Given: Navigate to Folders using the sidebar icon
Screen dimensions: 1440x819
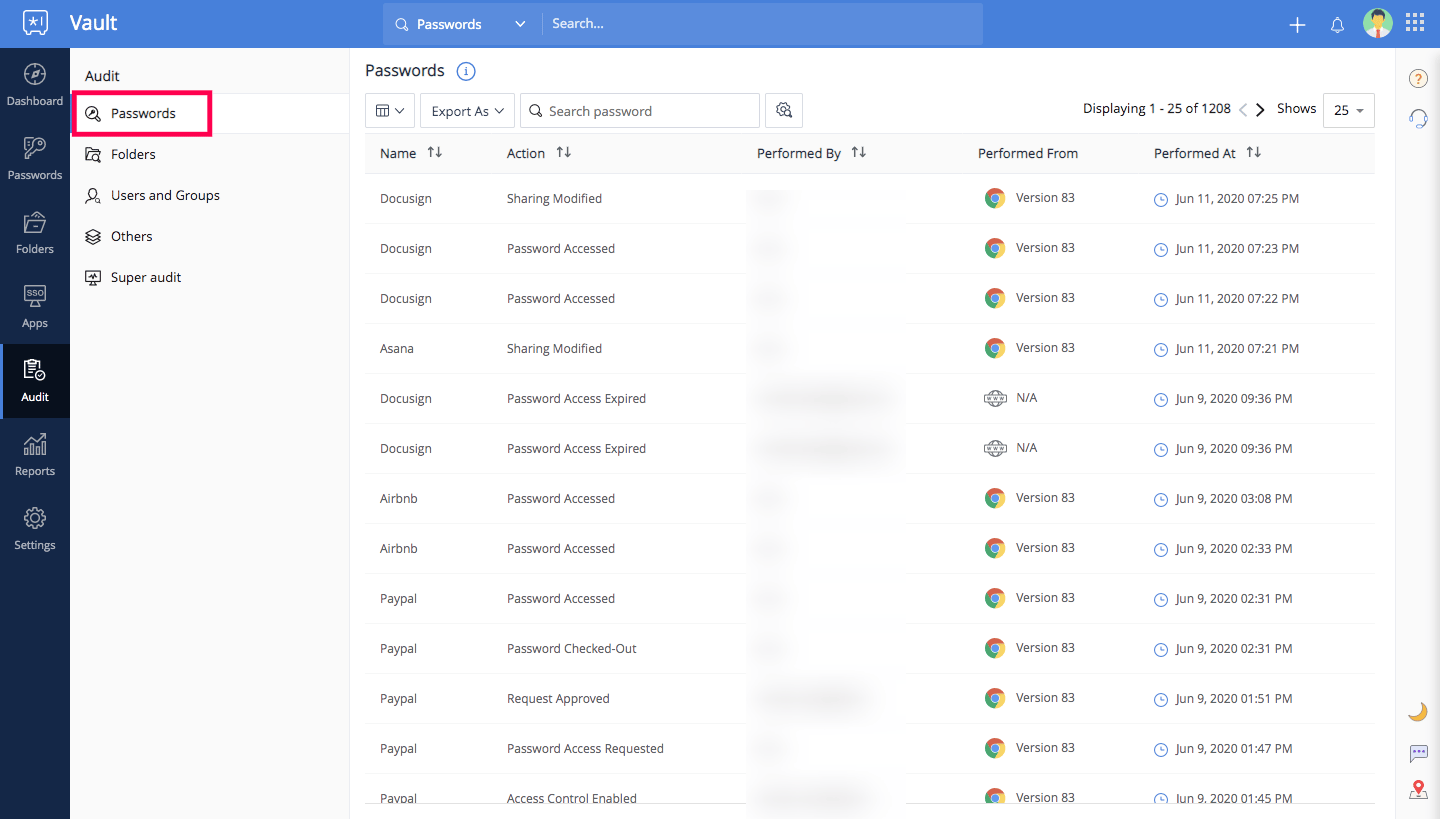Looking at the screenshot, I should click(x=35, y=233).
